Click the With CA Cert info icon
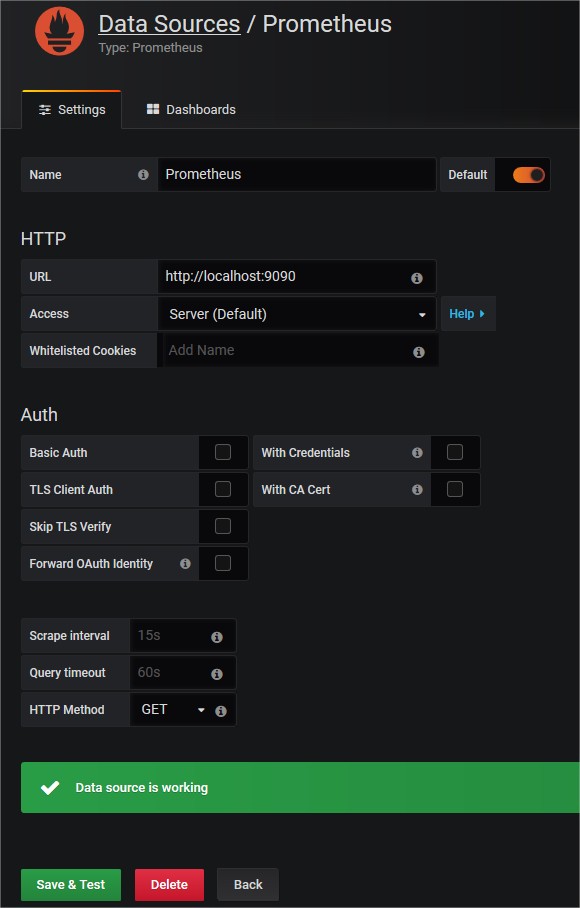The height and width of the screenshot is (908, 580). pyautogui.click(x=417, y=490)
